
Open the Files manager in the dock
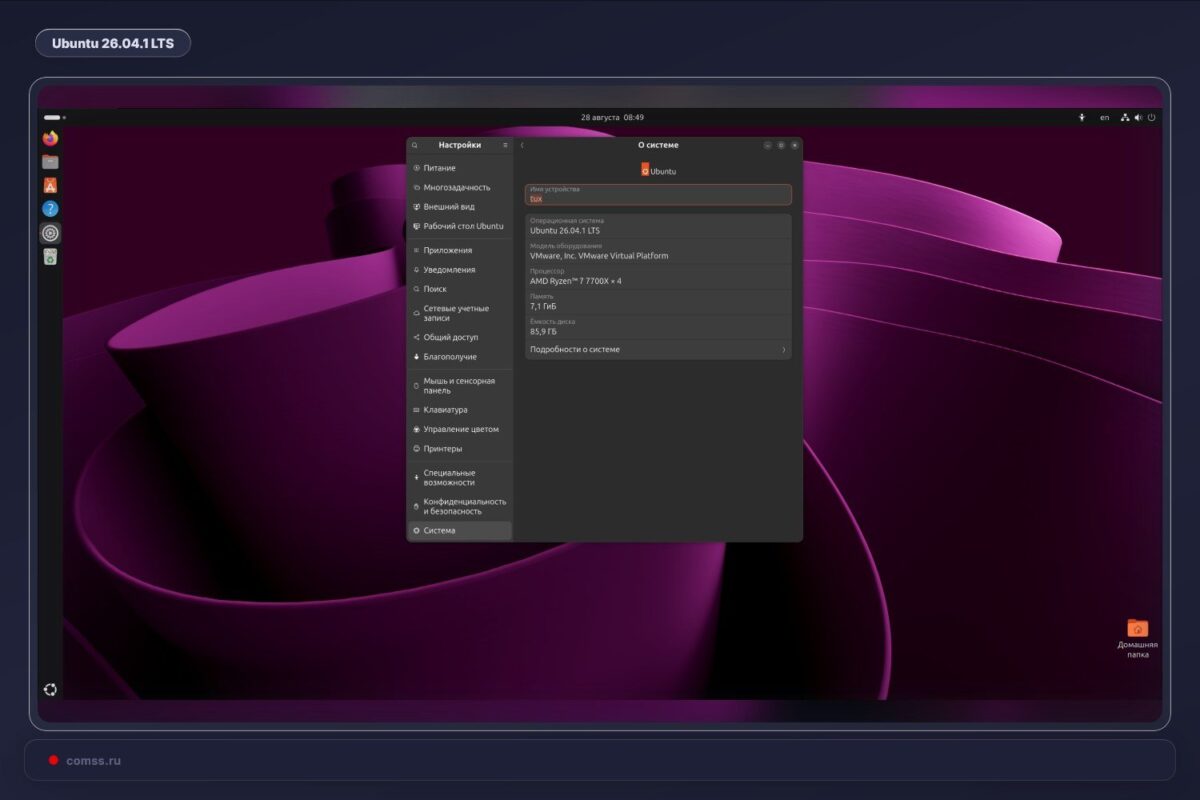pos(50,162)
